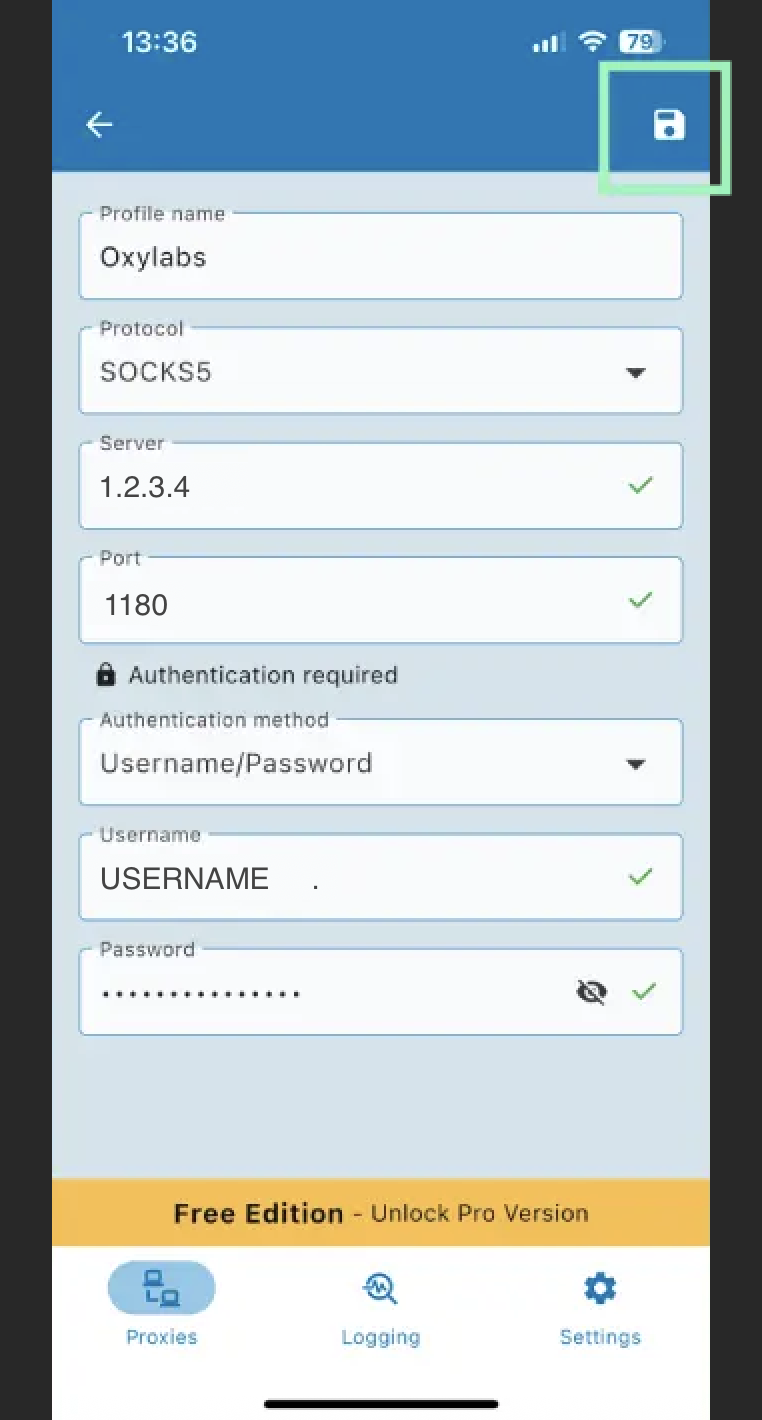Tap the battery indicator in status bar

641,42
